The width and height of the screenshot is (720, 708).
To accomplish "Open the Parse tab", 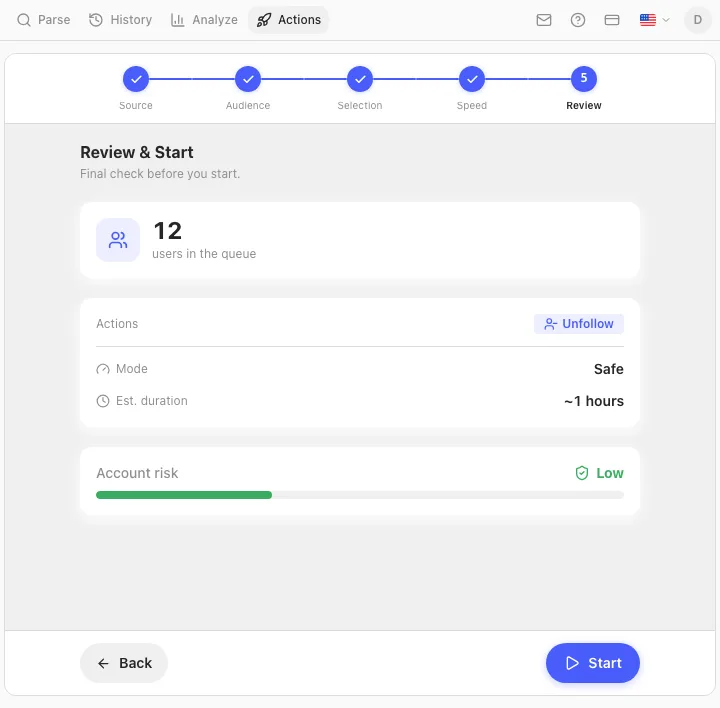I will click(44, 20).
